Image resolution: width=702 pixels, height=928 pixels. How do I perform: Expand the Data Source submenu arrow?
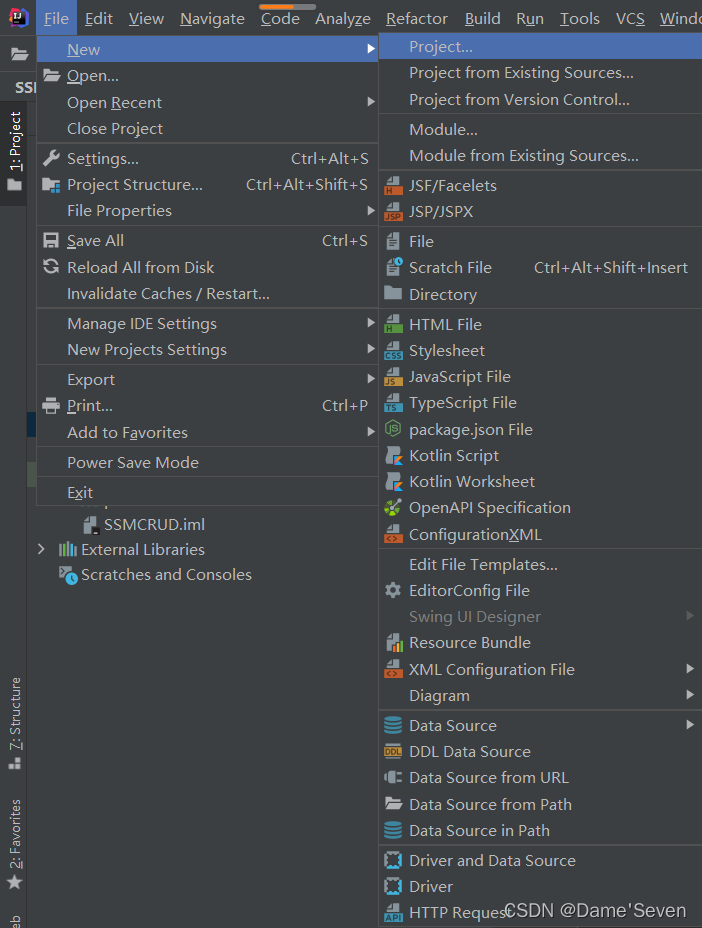[x=690, y=725]
